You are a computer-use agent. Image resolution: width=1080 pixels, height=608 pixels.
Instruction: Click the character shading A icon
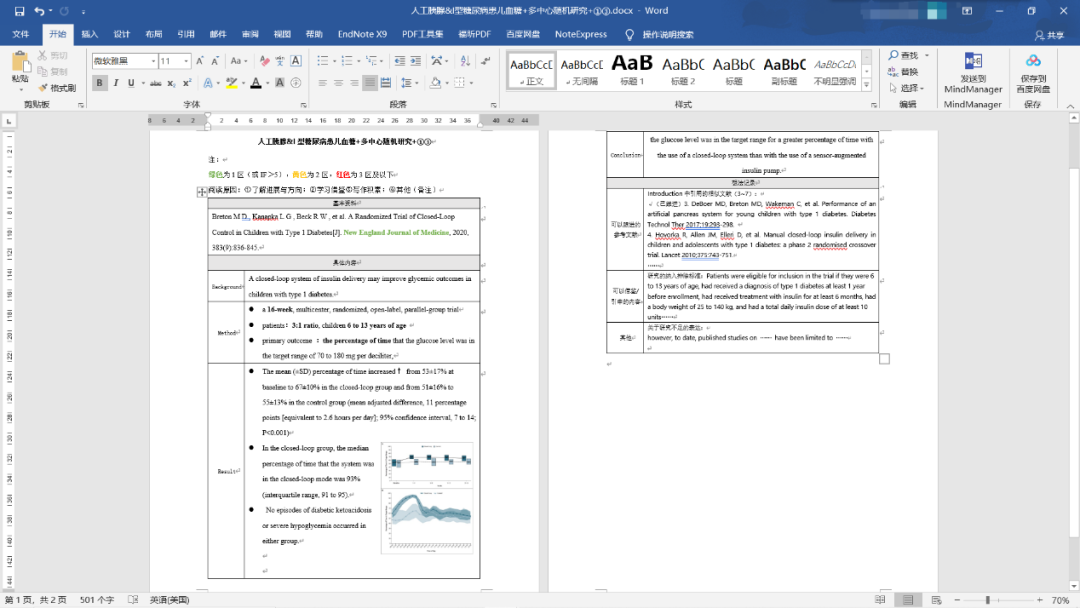(x=280, y=83)
